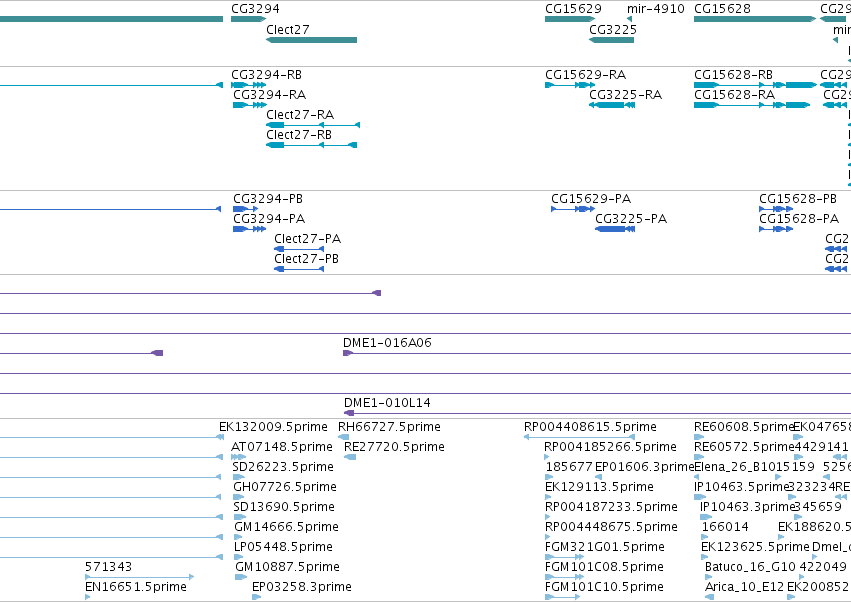Viewport: 851px width, 602px height.
Task: Select protein CG15628-PB
Action: coord(776,209)
